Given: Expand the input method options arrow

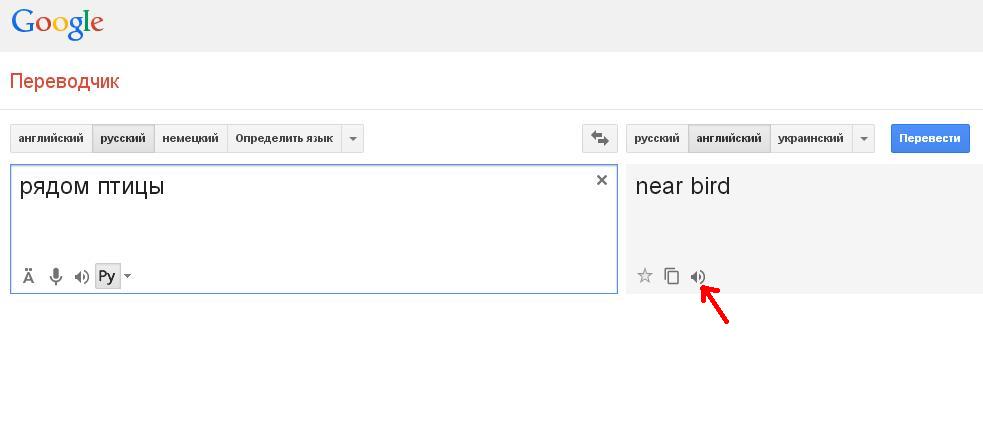Looking at the screenshot, I should [x=128, y=276].
